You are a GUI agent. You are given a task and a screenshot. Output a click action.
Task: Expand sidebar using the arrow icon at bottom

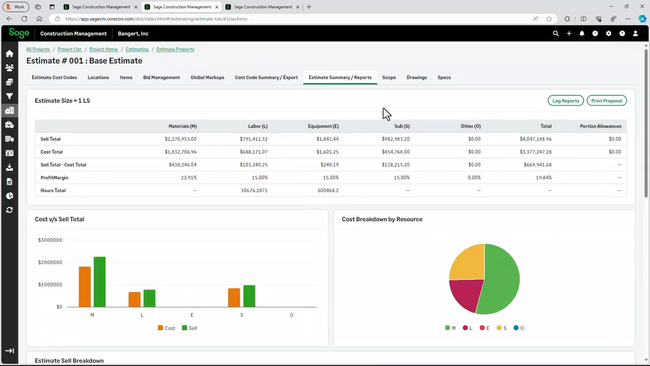click(x=9, y=351)
